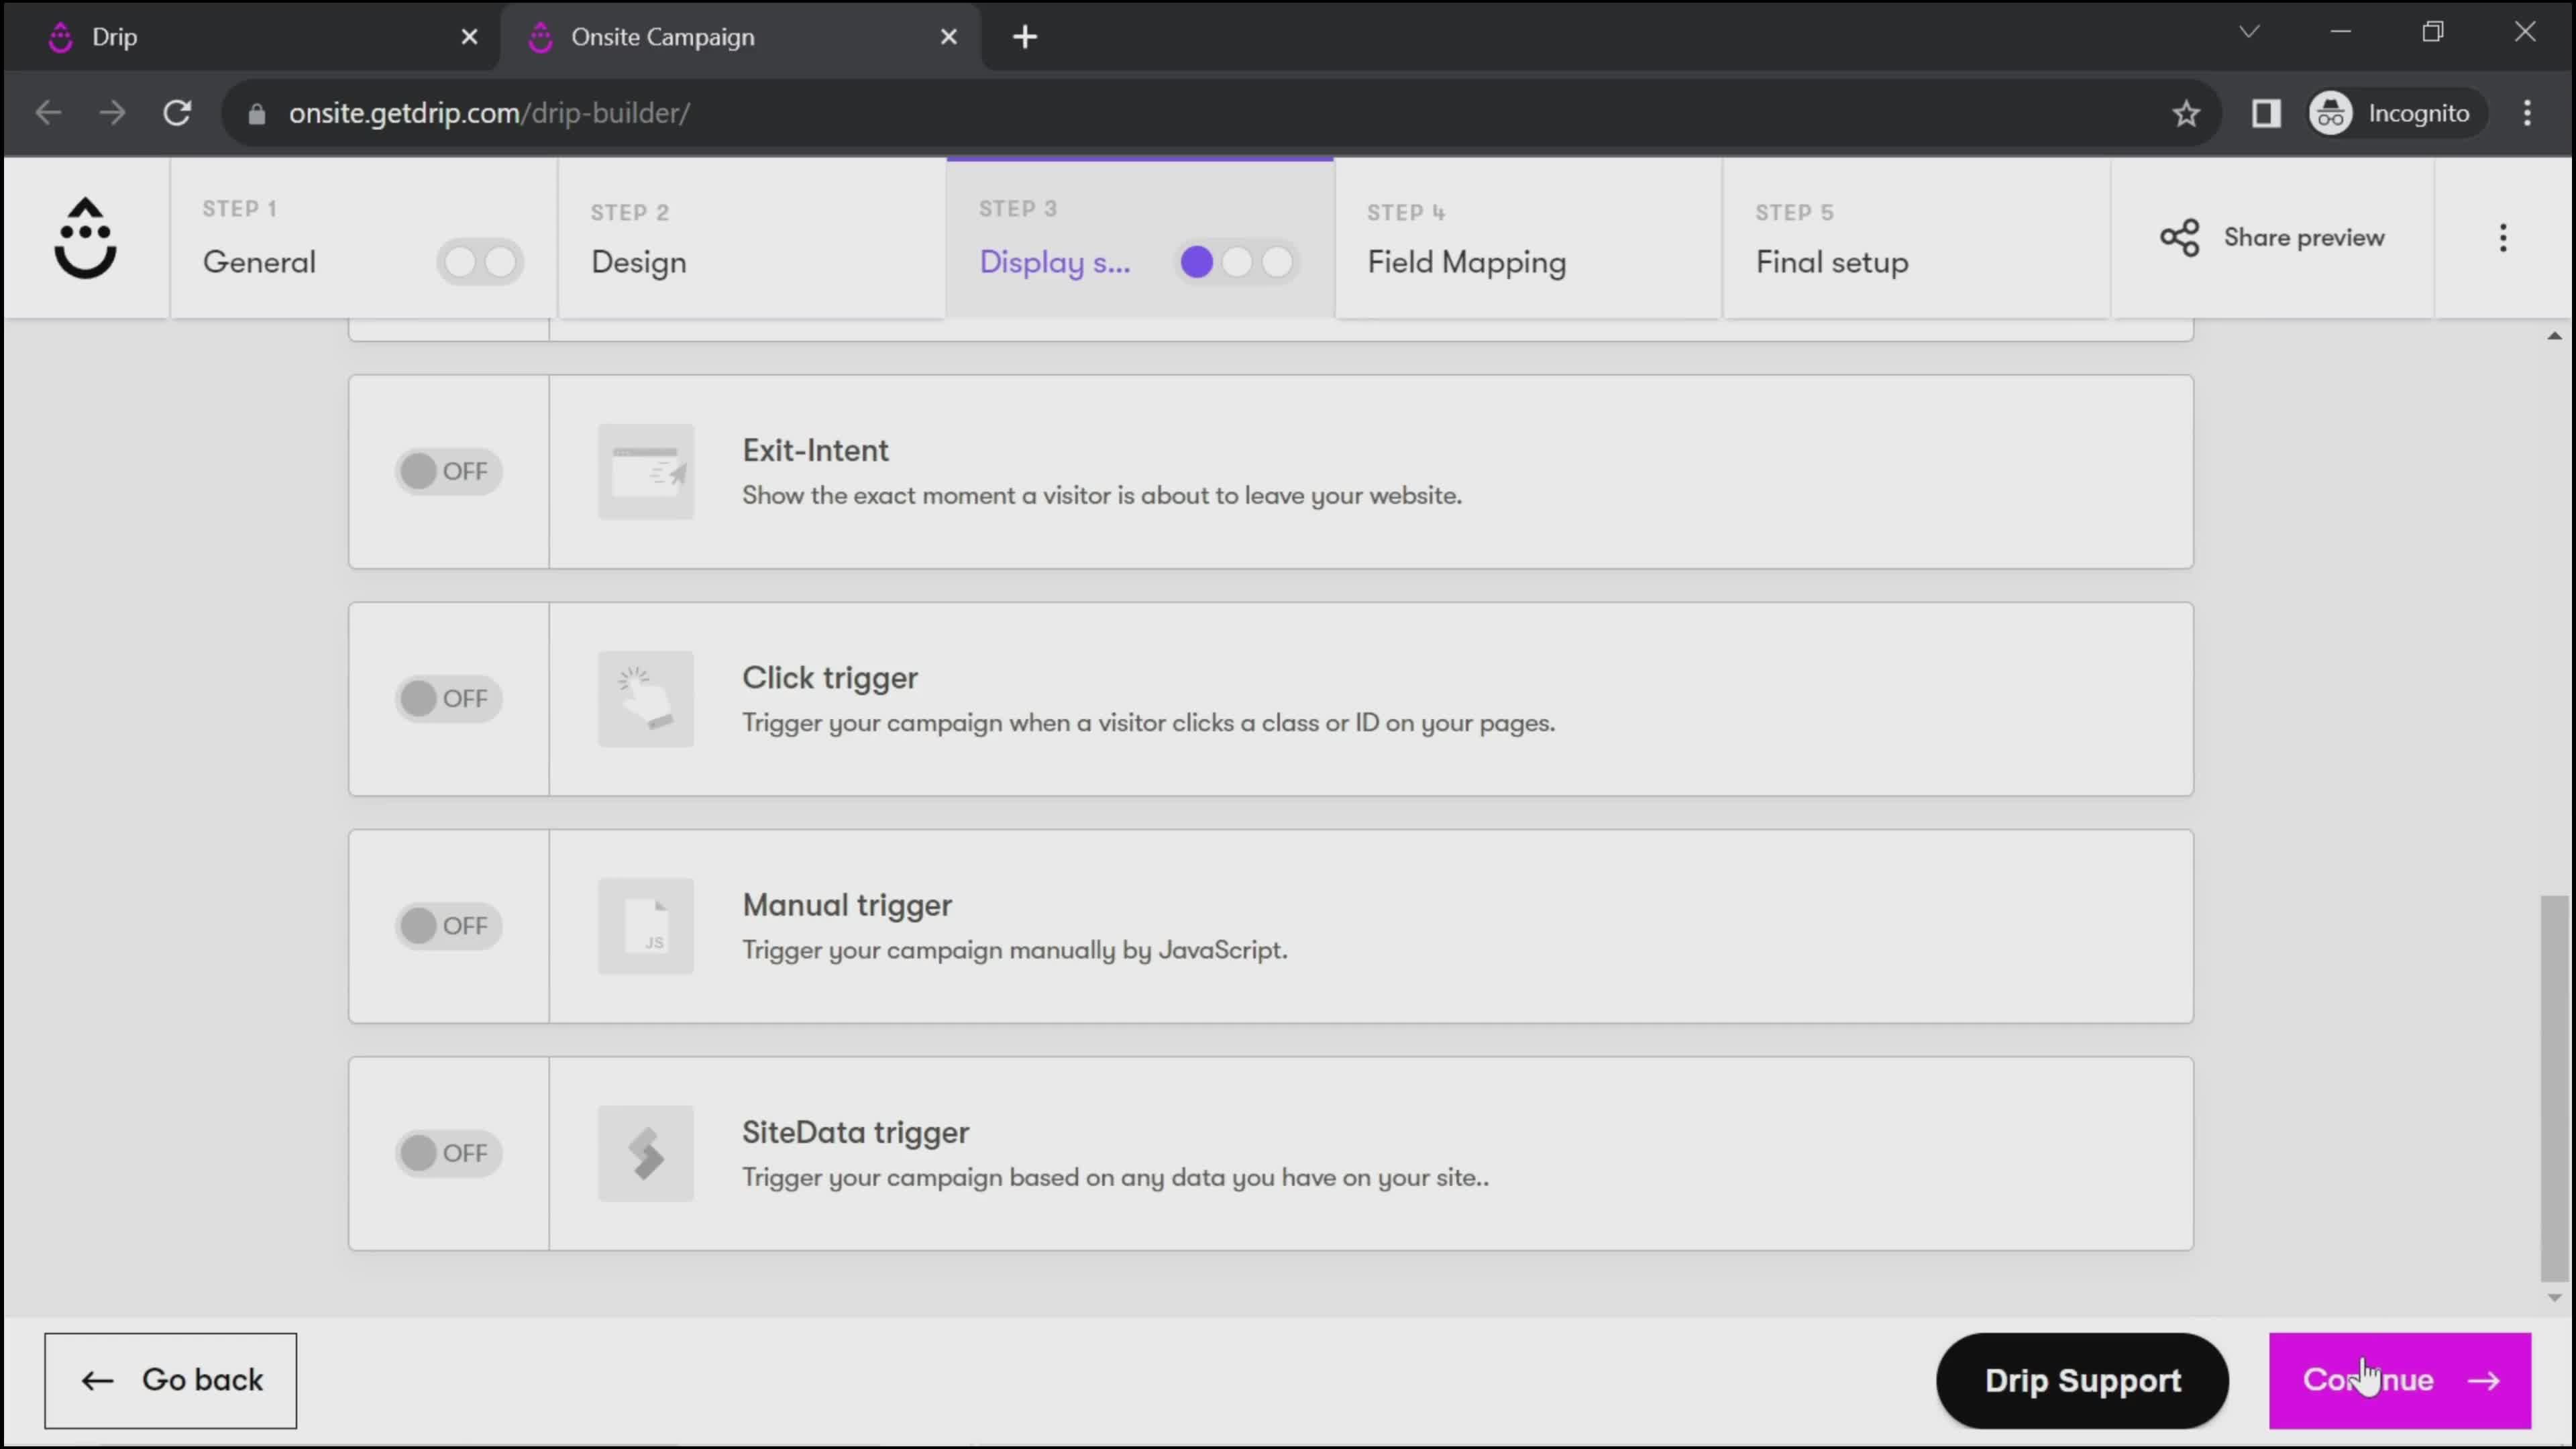Toggle the Manual trigger OFF switch
This screenshot has height=1449, width=2576.
click(444, 925)
